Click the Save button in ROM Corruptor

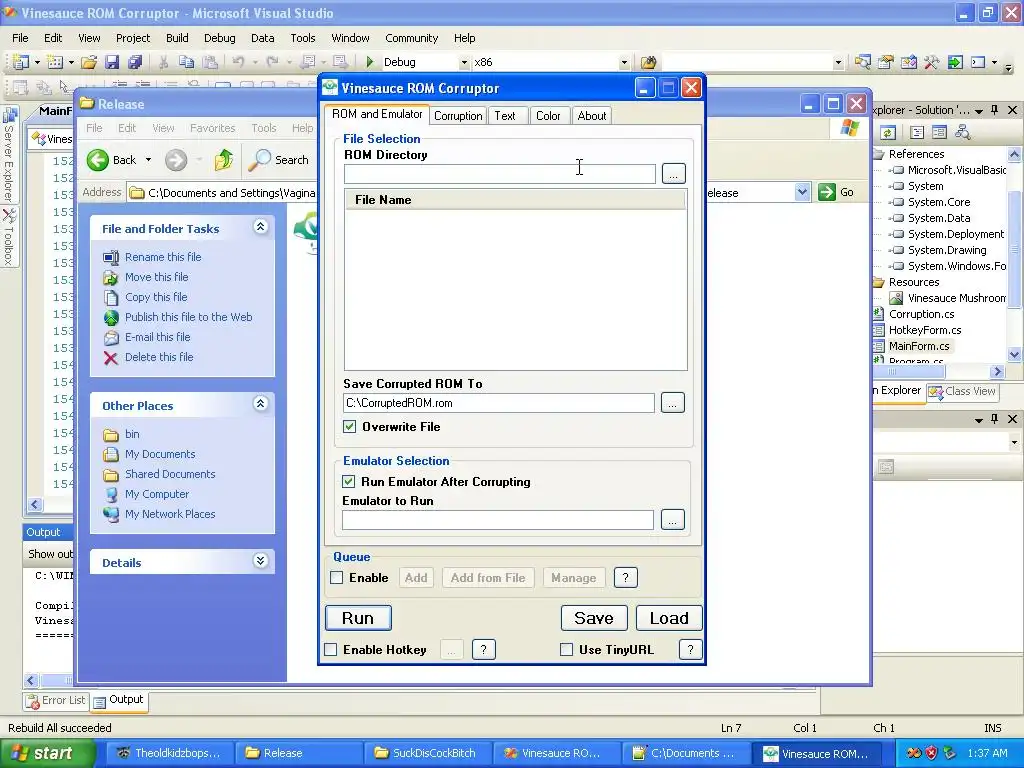coord(594,618)
